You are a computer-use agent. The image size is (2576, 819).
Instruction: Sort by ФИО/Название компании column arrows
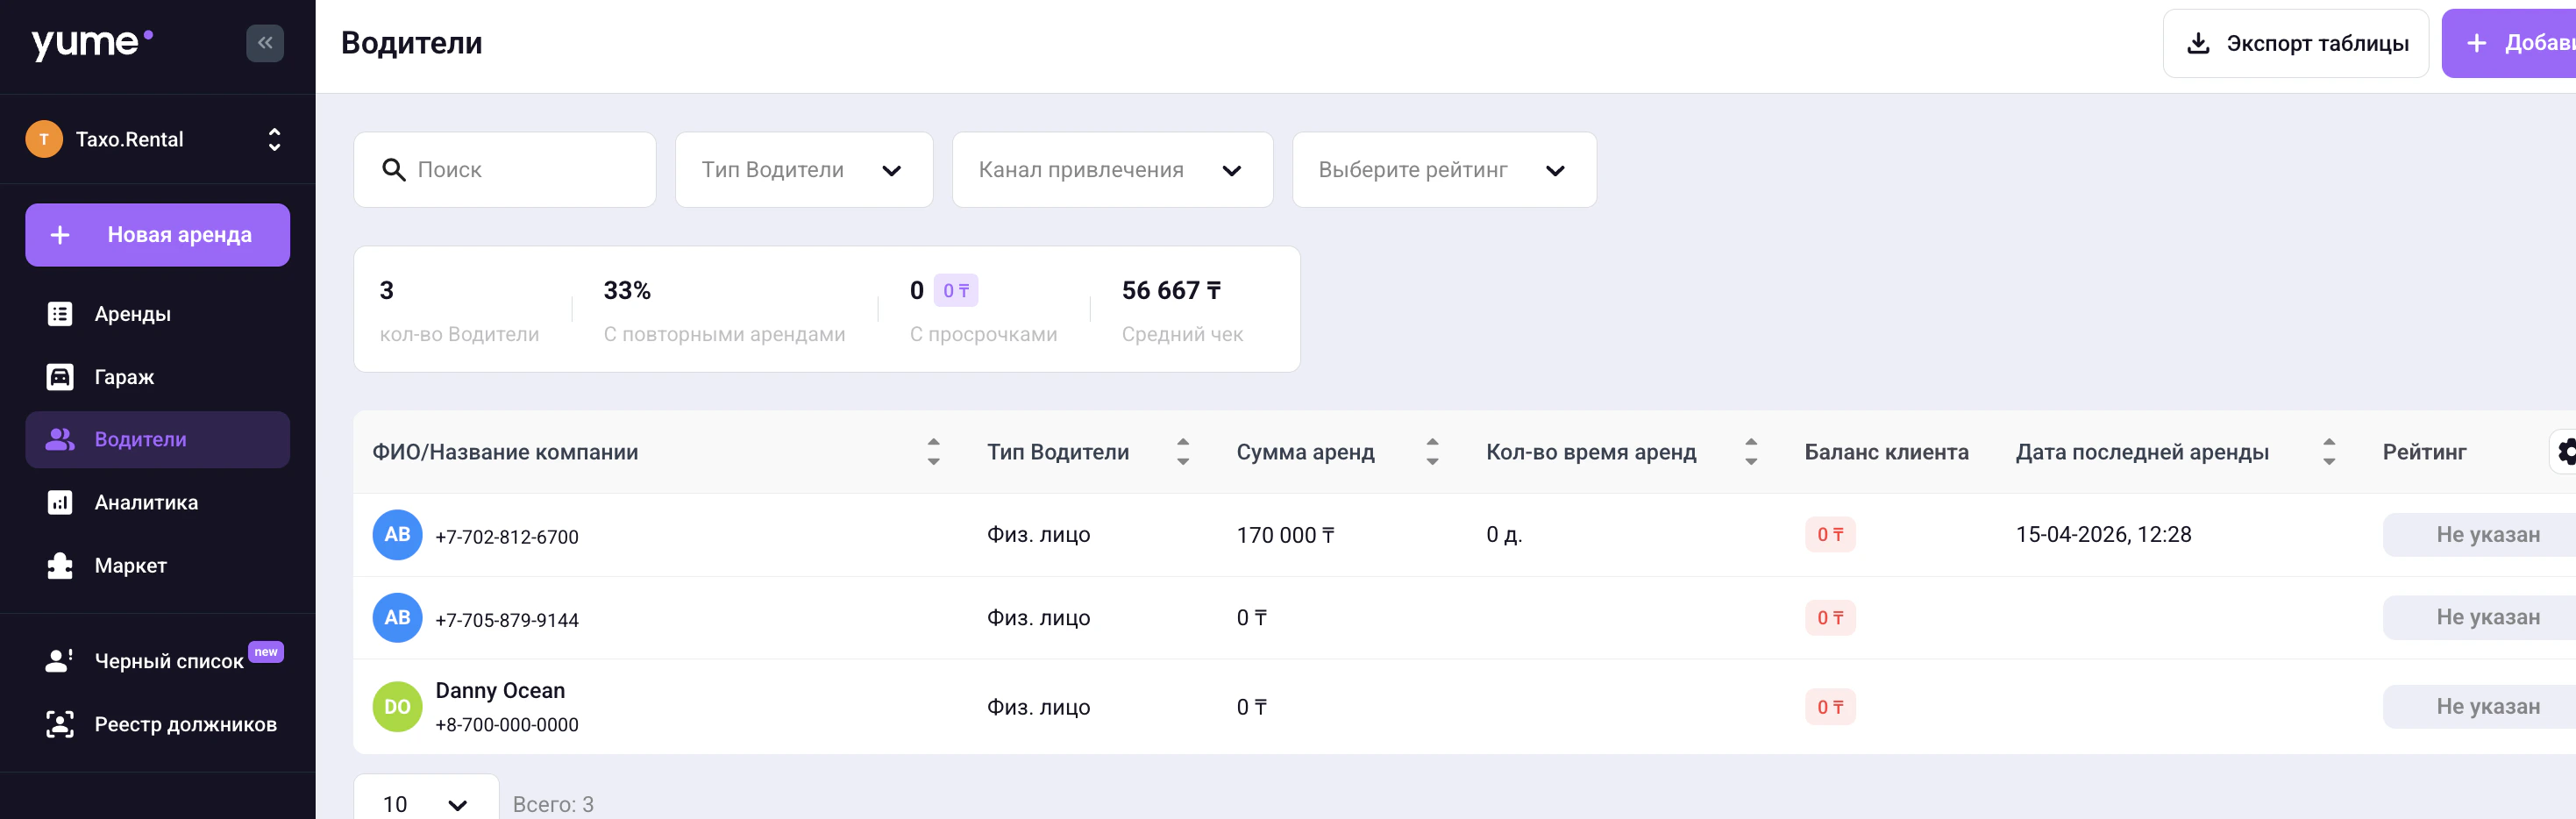pos(933,452)
